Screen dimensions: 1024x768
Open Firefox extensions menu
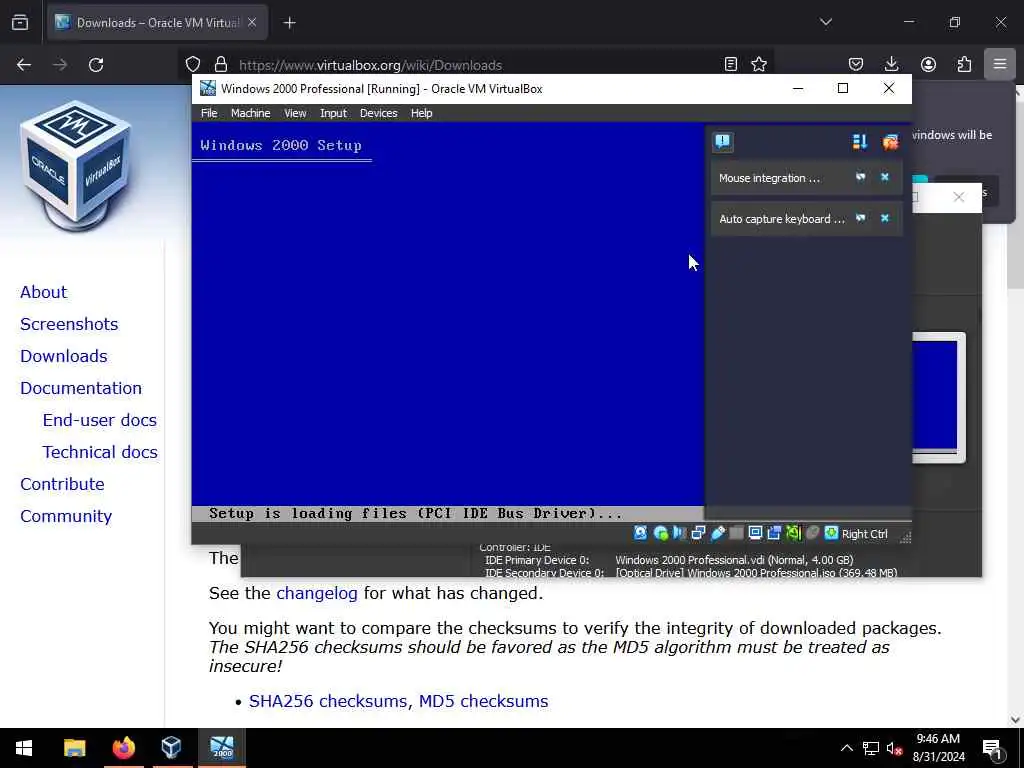964,64
